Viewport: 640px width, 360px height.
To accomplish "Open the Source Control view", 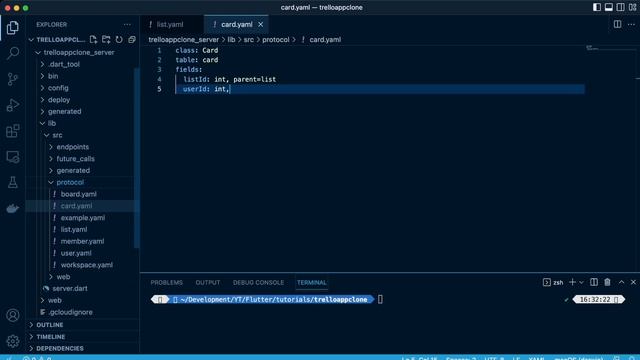I will pos(13,79).
